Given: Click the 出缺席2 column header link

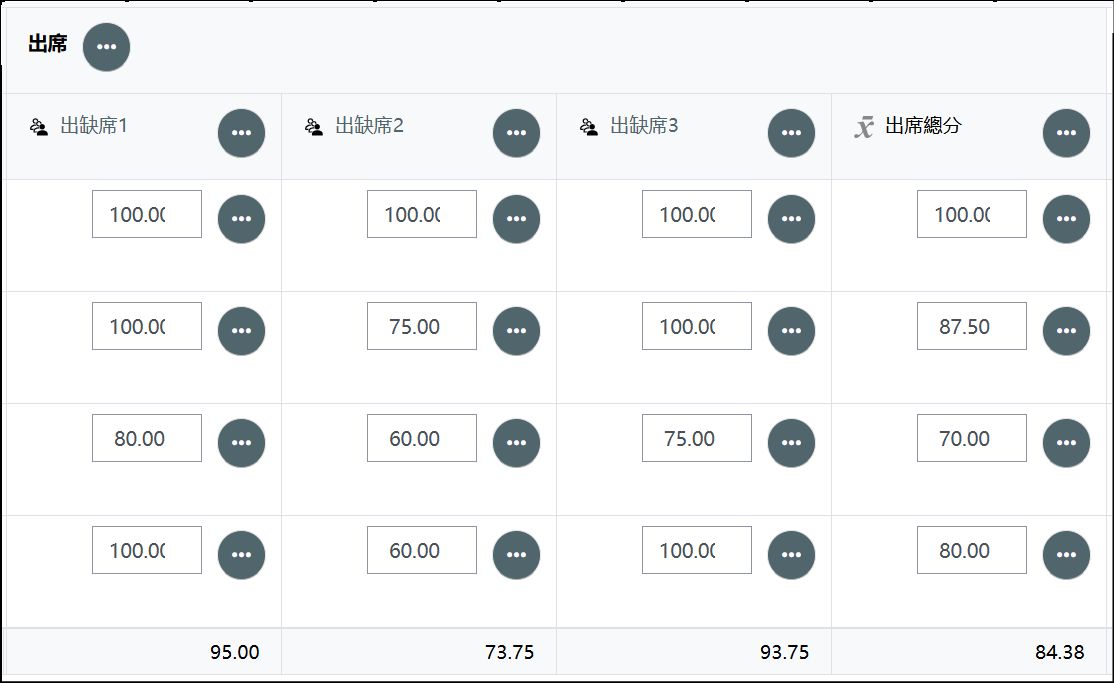Looking at the screenshot, I should tap(369, 126).
